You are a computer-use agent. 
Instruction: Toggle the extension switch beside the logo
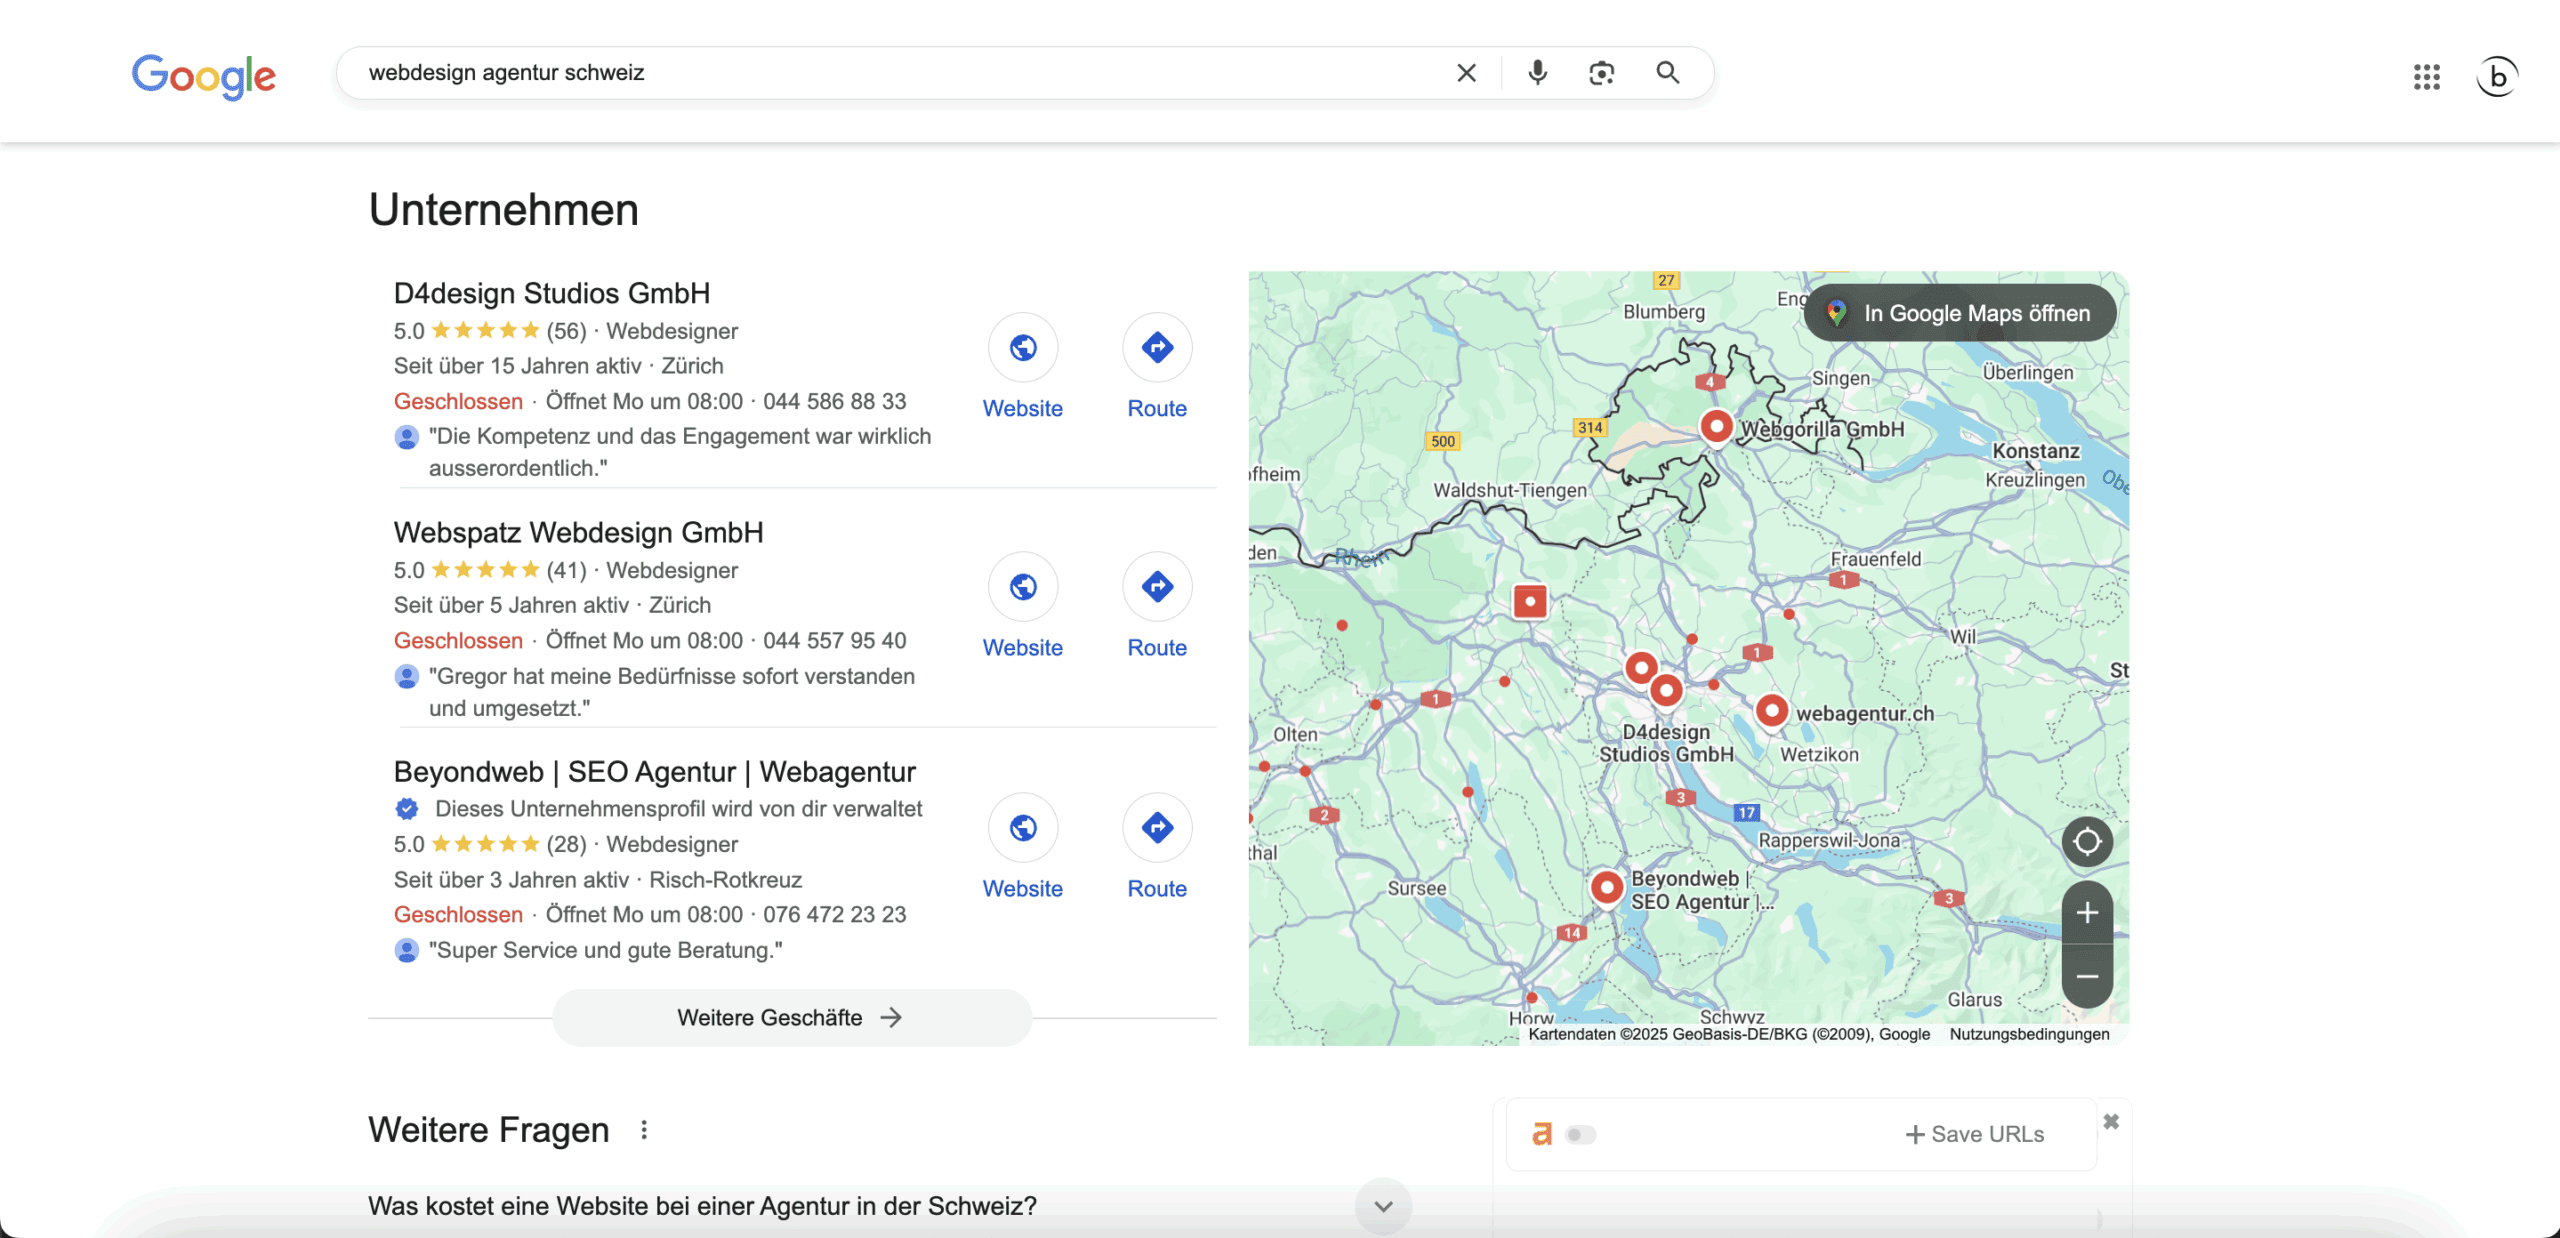[1580, 1134]
